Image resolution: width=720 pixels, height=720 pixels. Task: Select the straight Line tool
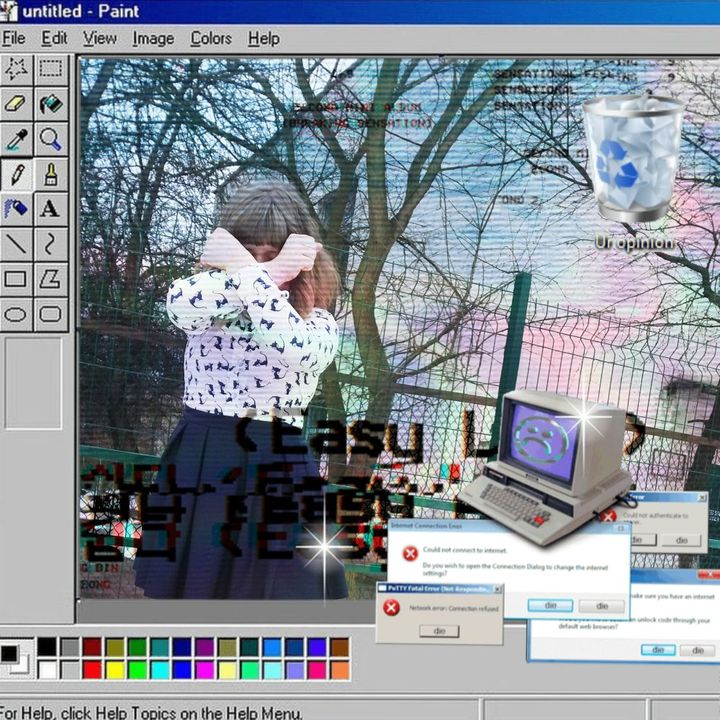click(x=16, y=243)
